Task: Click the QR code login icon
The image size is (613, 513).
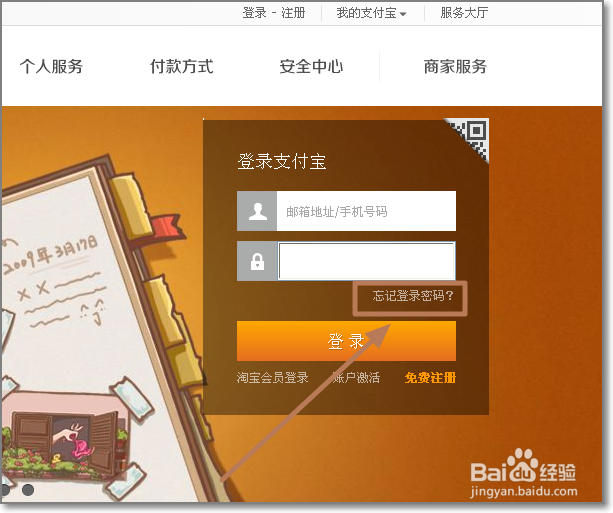Action: point(471,137)
